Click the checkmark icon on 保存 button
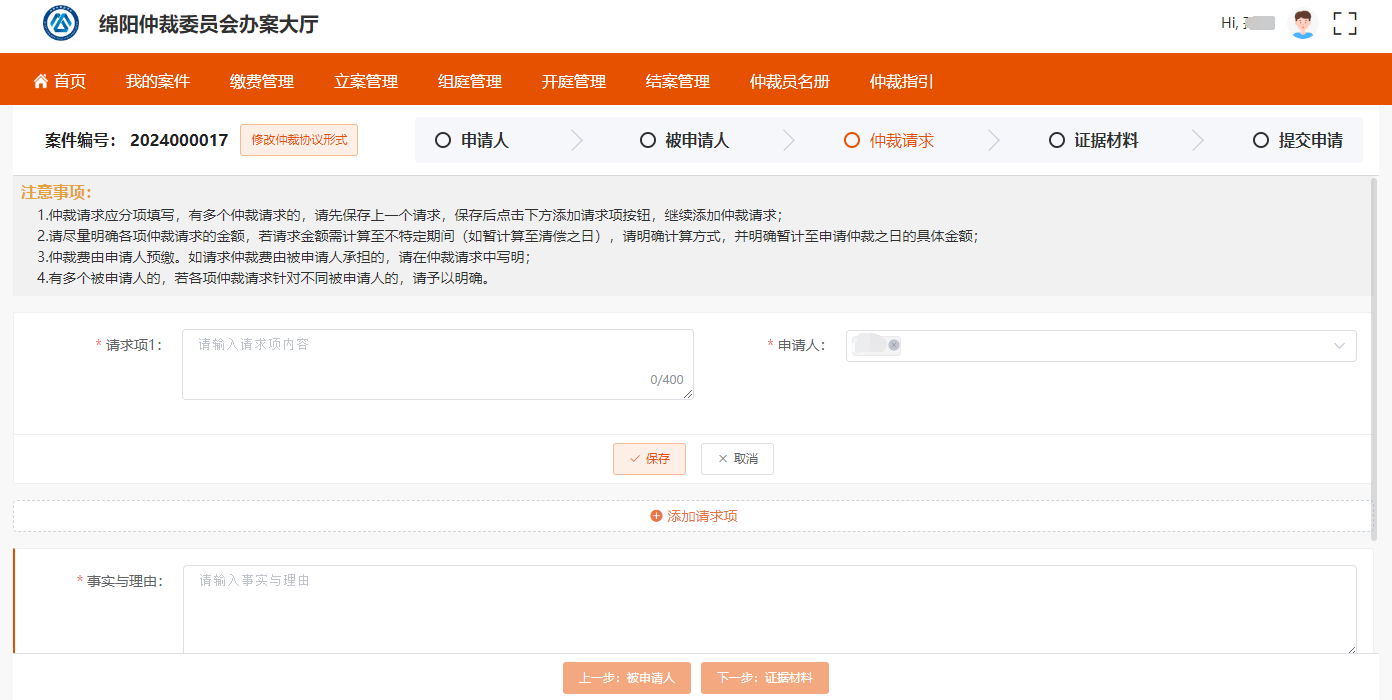 (x=633, y=459)
